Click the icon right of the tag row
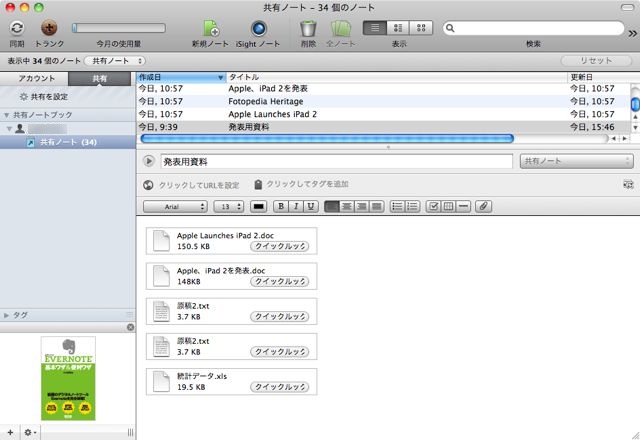 (628, 184)
